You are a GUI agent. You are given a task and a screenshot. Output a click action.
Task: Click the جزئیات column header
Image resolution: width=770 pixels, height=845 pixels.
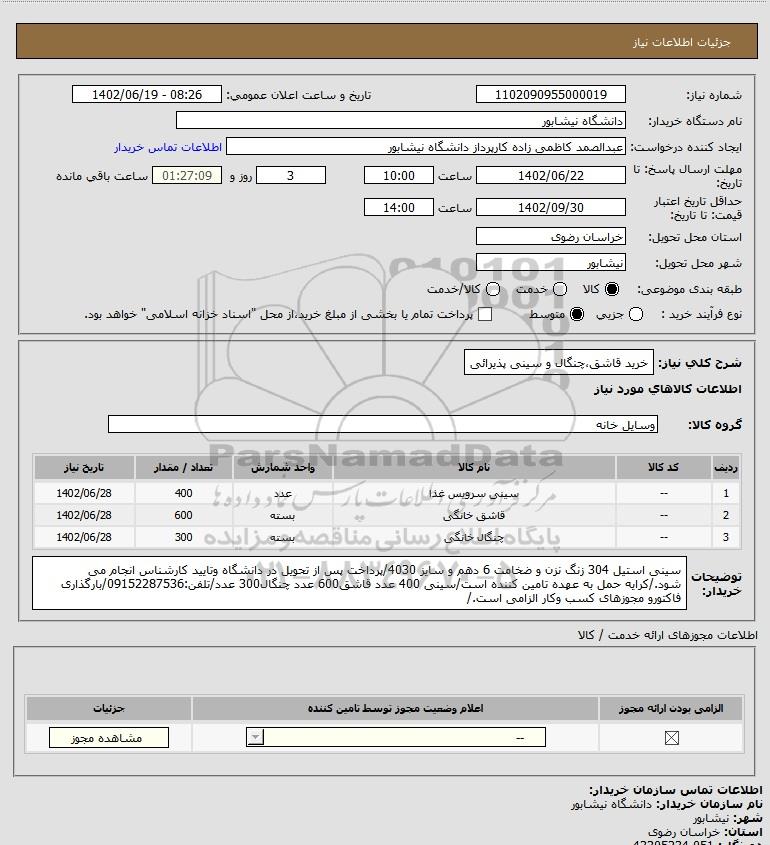(x=109, y=708)
